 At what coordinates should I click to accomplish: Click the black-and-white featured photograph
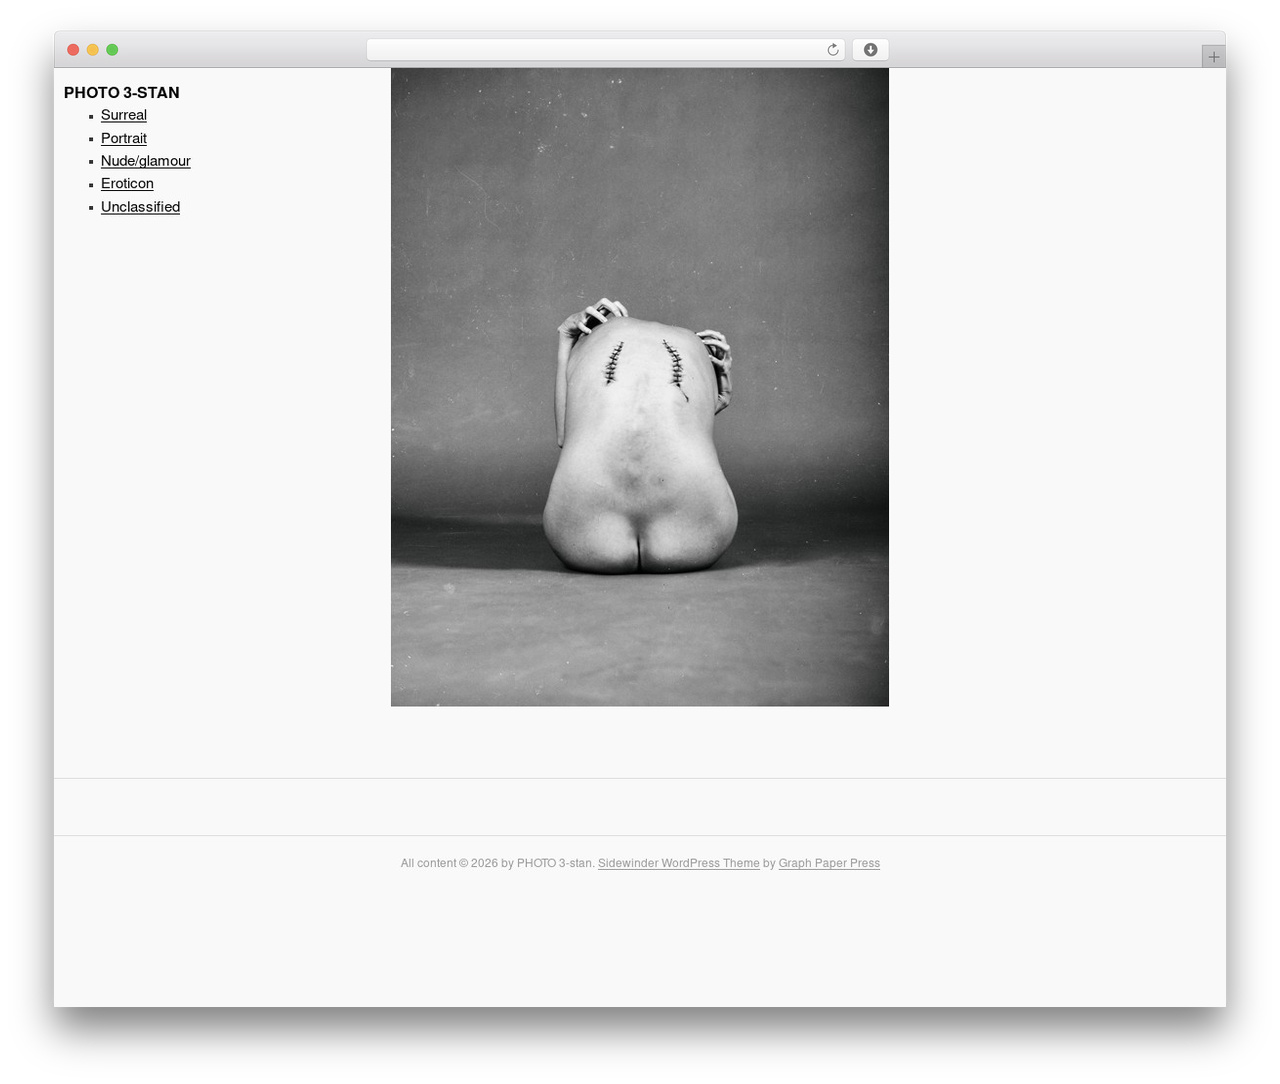point(640,387)
